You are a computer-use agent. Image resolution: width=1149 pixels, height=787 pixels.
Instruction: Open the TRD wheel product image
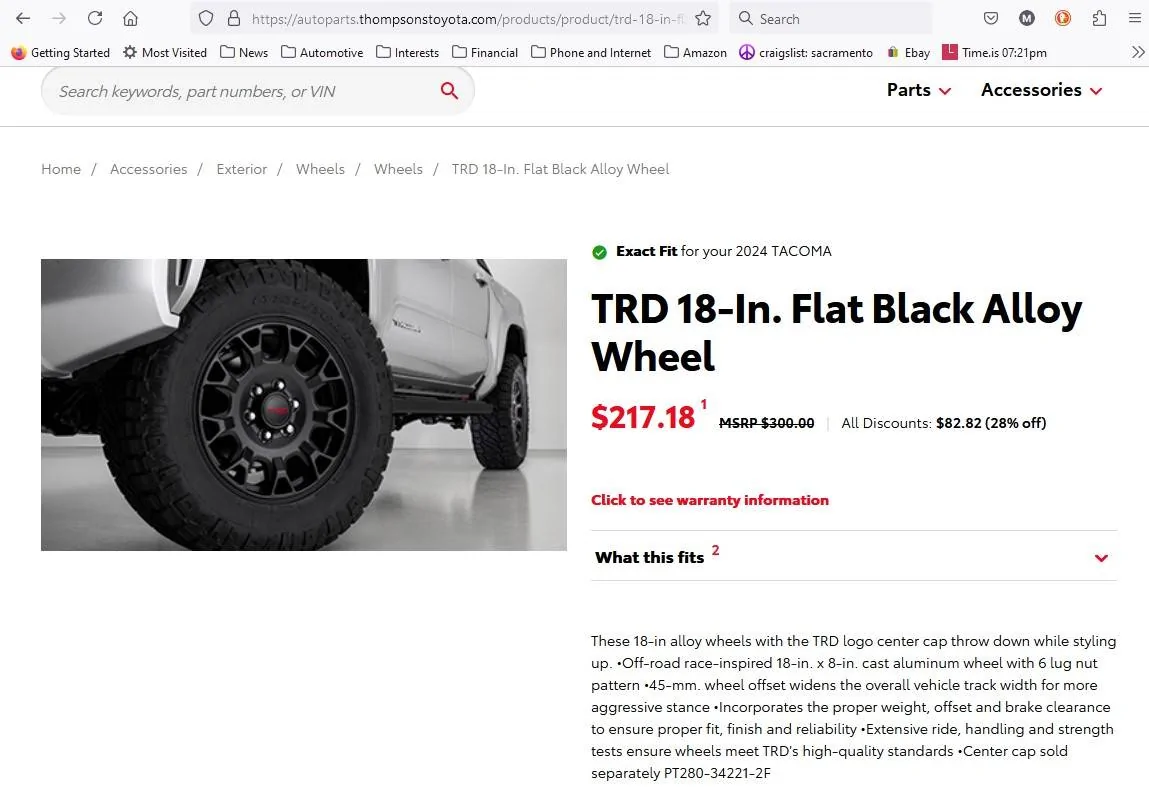(x=303, y=404)
